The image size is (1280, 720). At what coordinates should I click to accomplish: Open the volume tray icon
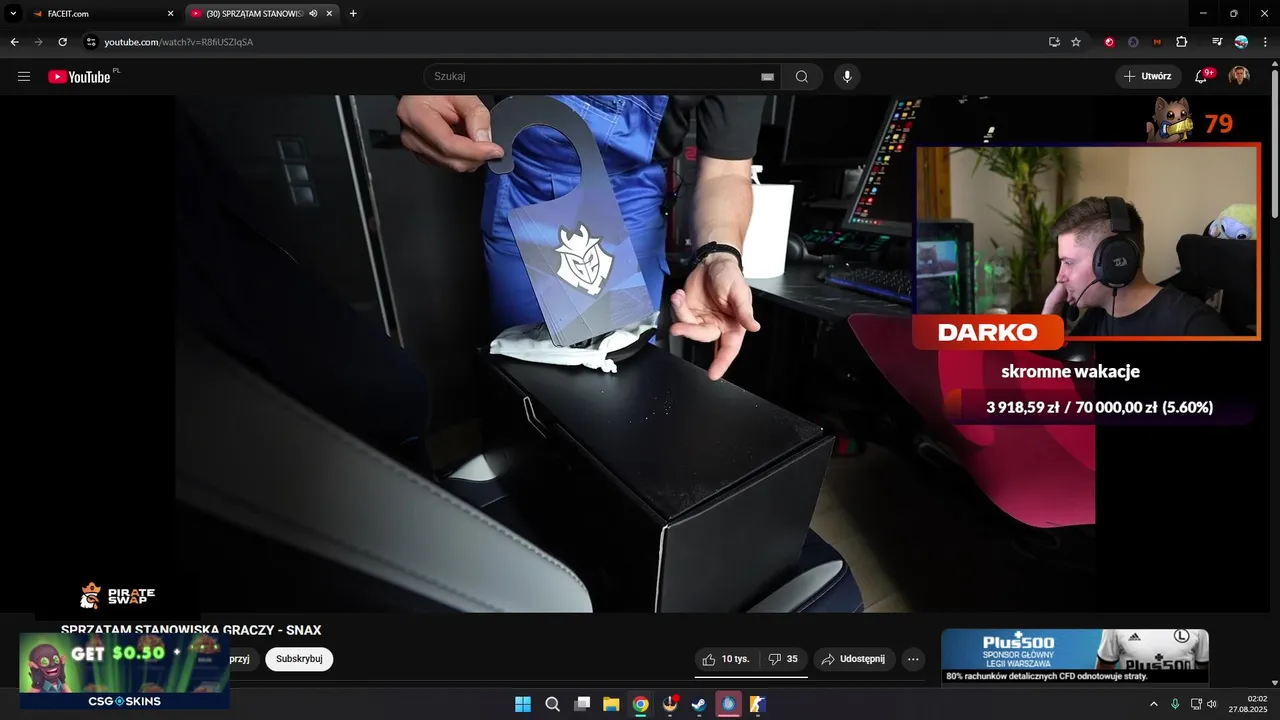1212,704
